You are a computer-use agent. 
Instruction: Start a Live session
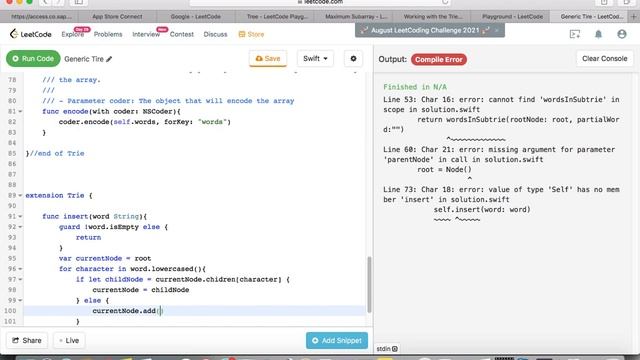coord(69,340)
